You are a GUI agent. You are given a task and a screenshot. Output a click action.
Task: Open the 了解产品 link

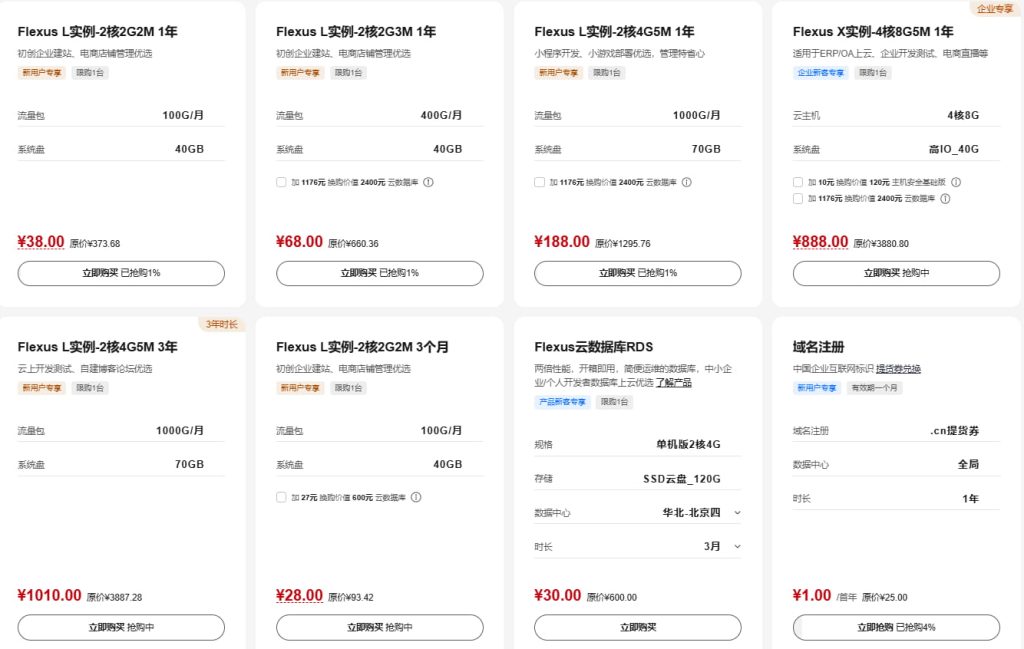[678, 382]
